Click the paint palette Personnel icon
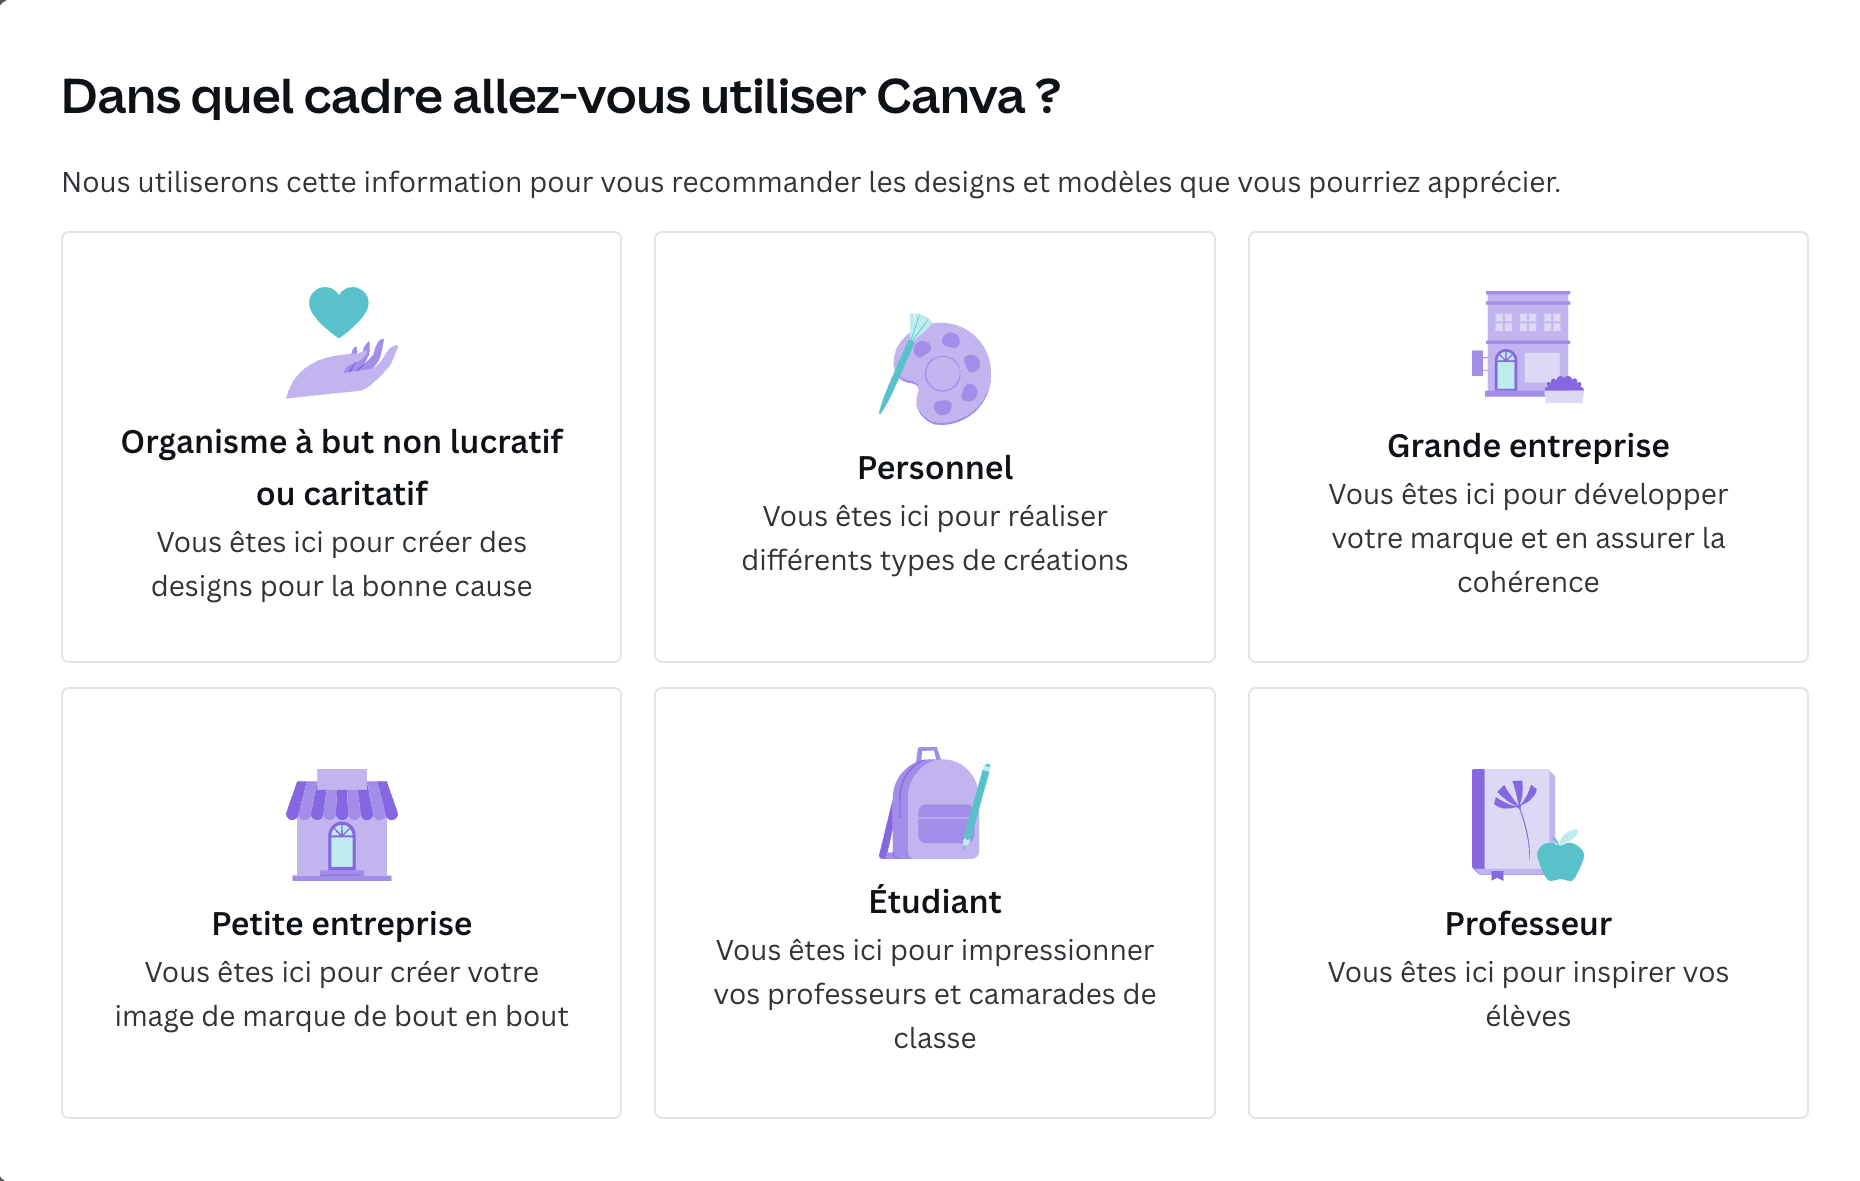Screen dimensions: 1860x1181 tap(935, 368)
